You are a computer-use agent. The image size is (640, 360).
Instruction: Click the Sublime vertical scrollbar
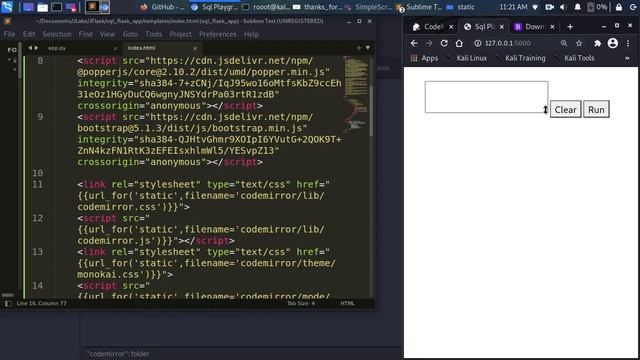coord(371,111)
